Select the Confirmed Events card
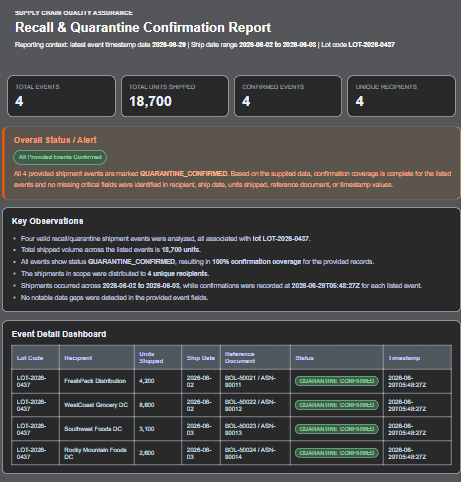This screenshot has height=482, width=461. pyautogui.click(x=288, y=96)
